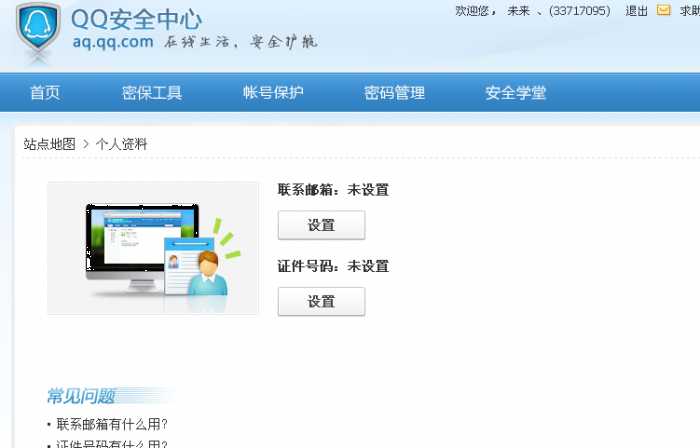The height and width of the screenshot is (448, 700).
Task: Click the 常见问题 heading
Action: [81, 396]
